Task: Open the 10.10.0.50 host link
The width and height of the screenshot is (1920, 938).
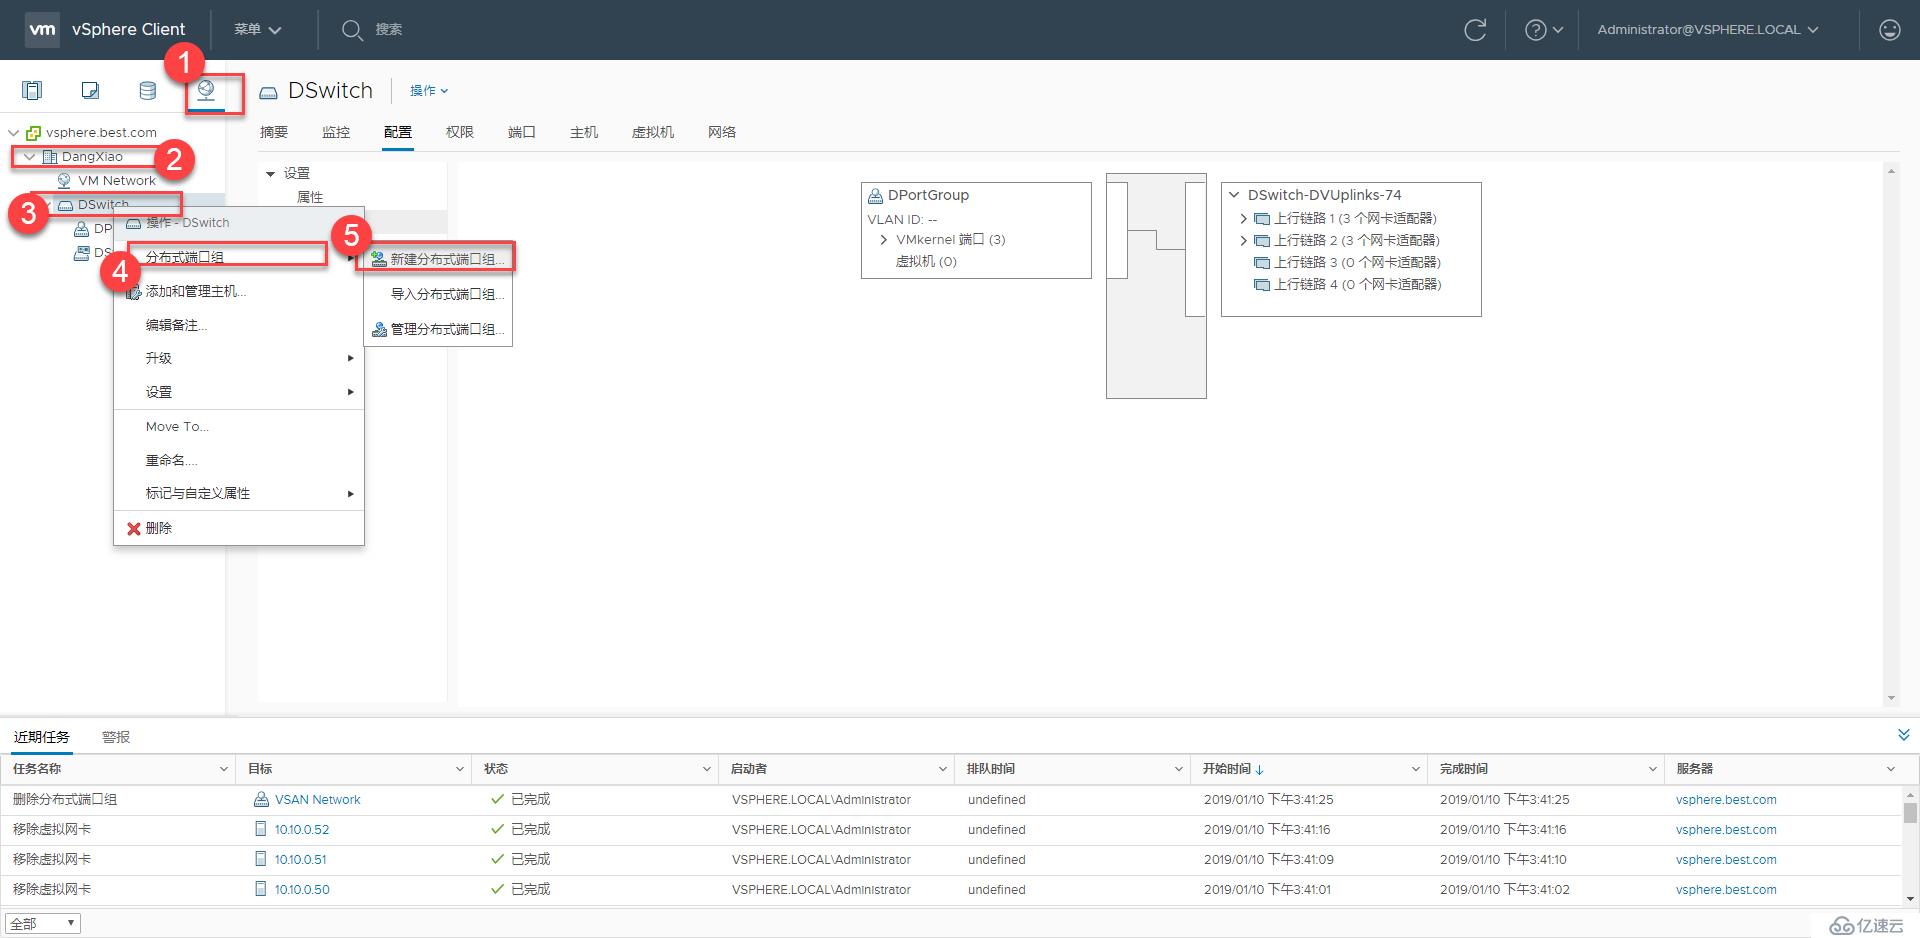Action: click(302, 890)
